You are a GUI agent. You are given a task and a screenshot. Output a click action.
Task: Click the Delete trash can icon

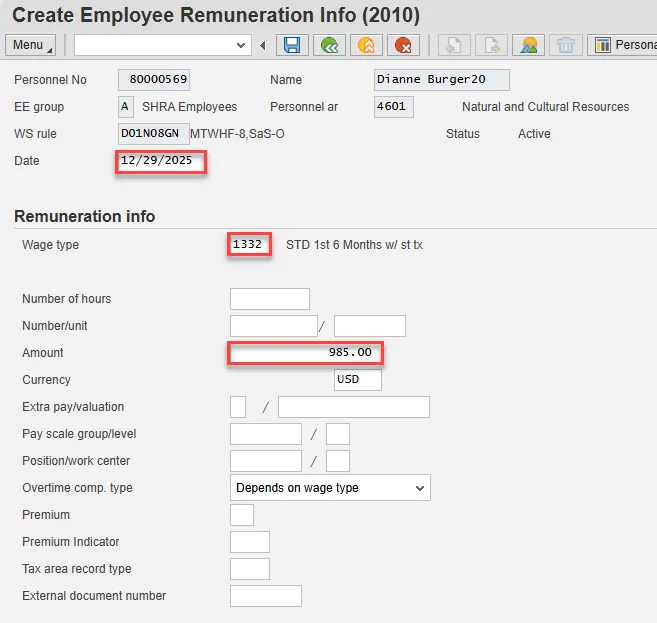(x=565, y=45)
